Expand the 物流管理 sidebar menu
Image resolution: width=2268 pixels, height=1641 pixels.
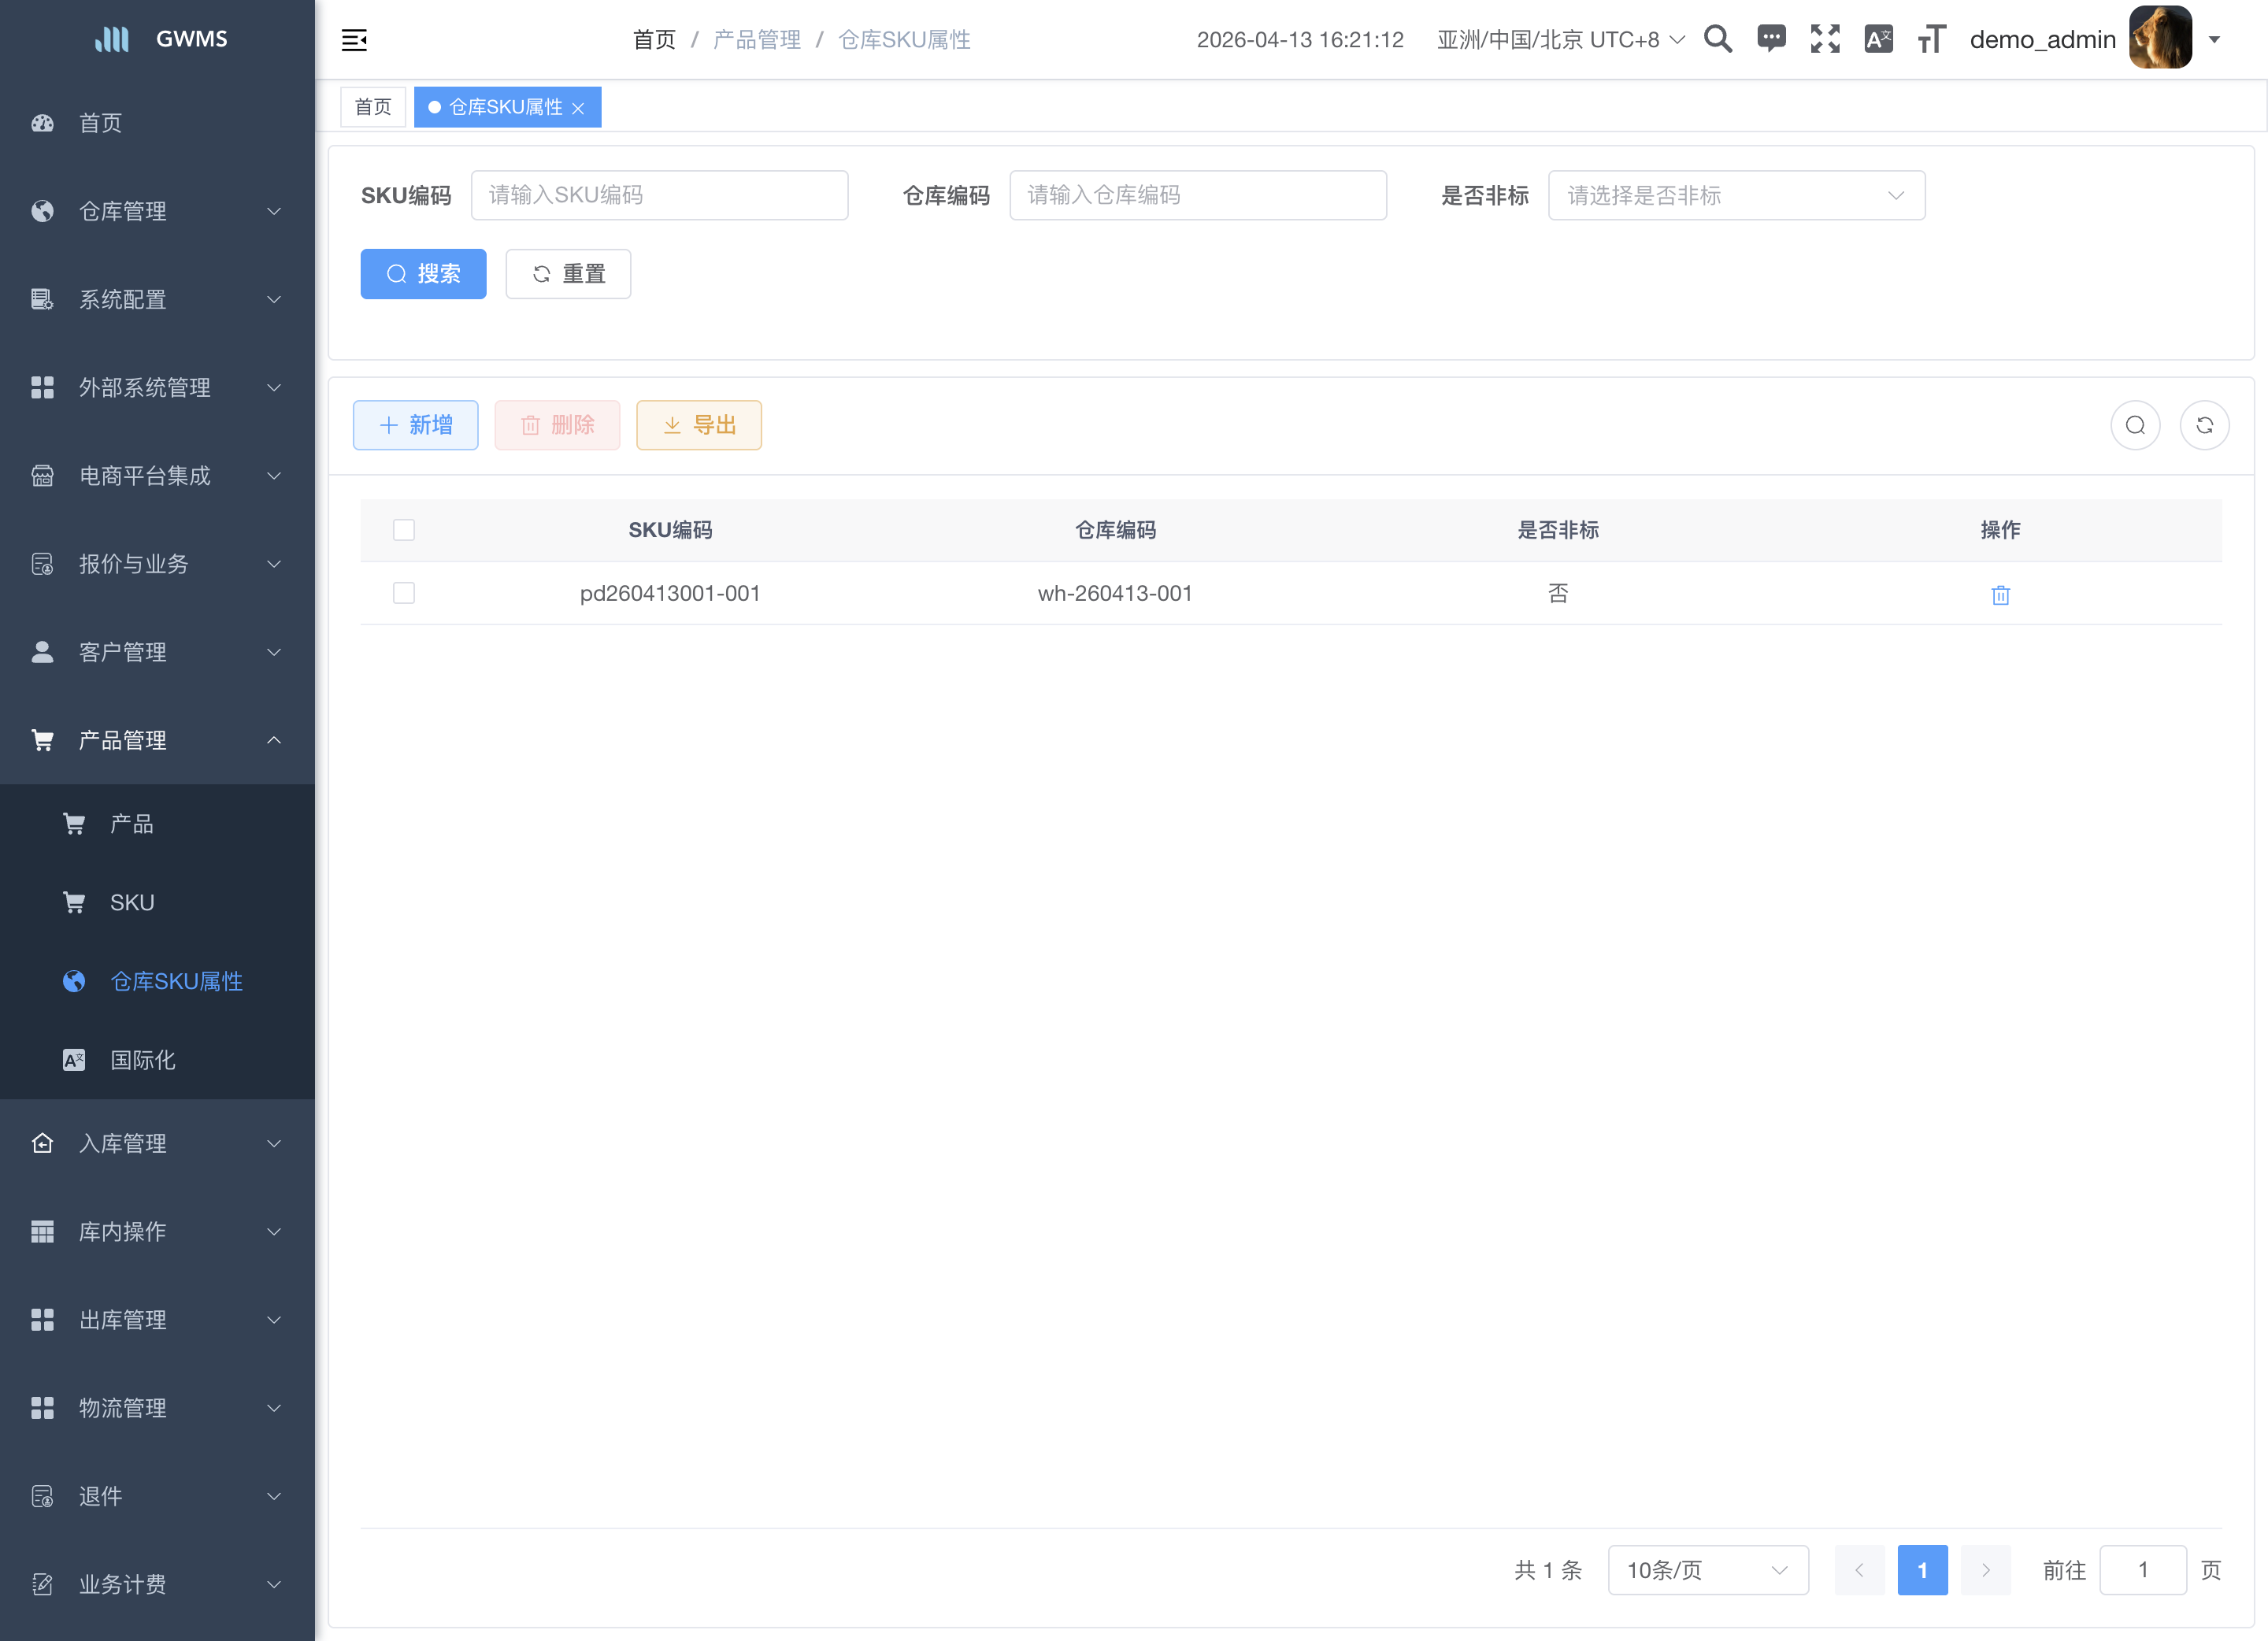point(157,1408)
